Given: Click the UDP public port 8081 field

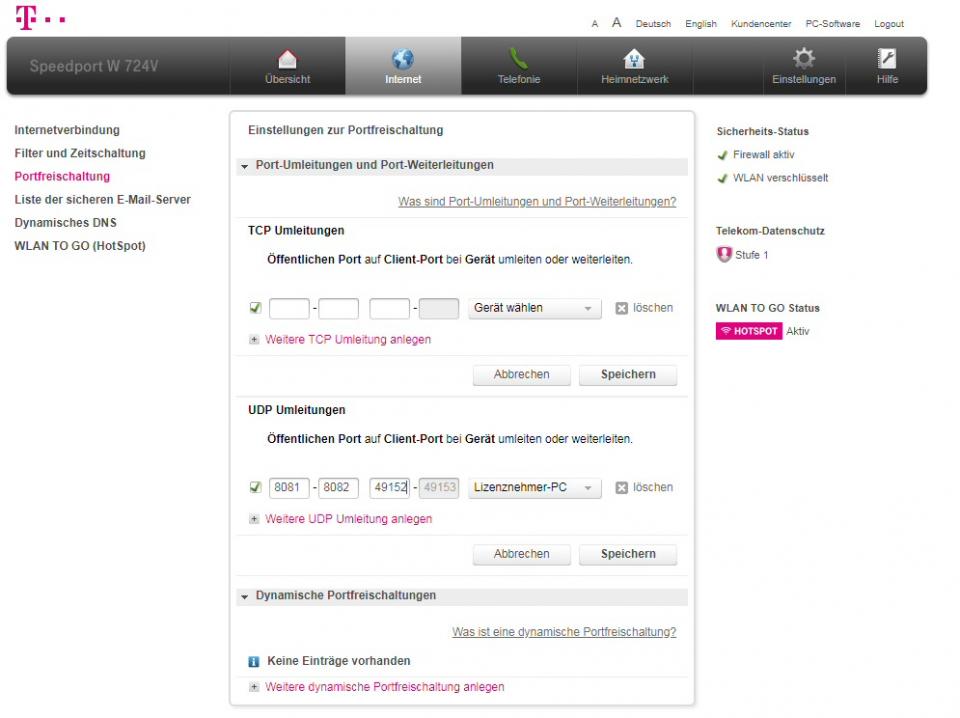Looking at the screenshot, I should click(x=289, y=488).
